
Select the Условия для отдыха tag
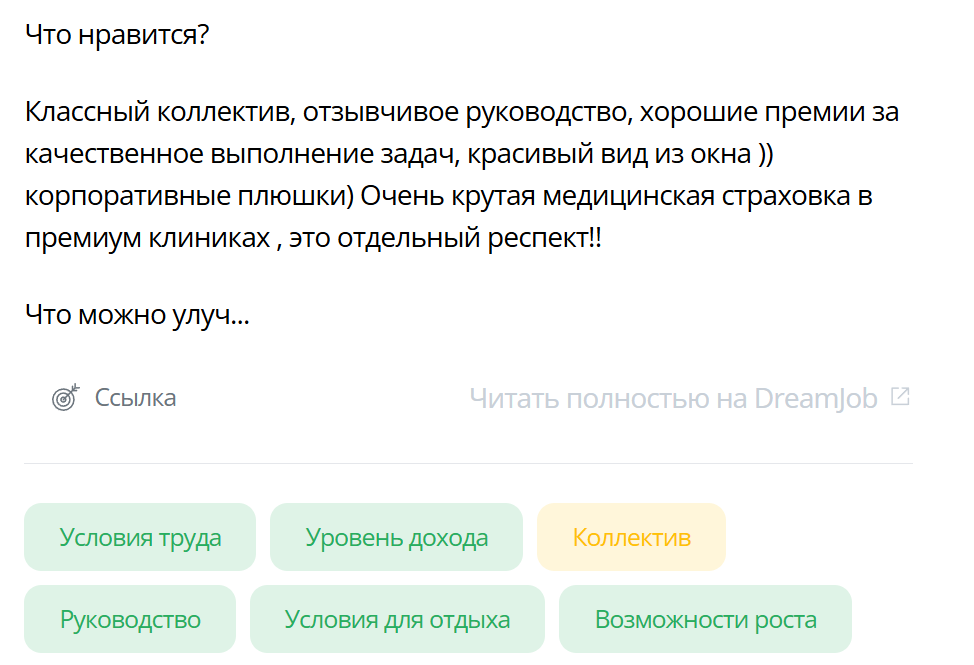pyautogui.click(x=398, y=619)
